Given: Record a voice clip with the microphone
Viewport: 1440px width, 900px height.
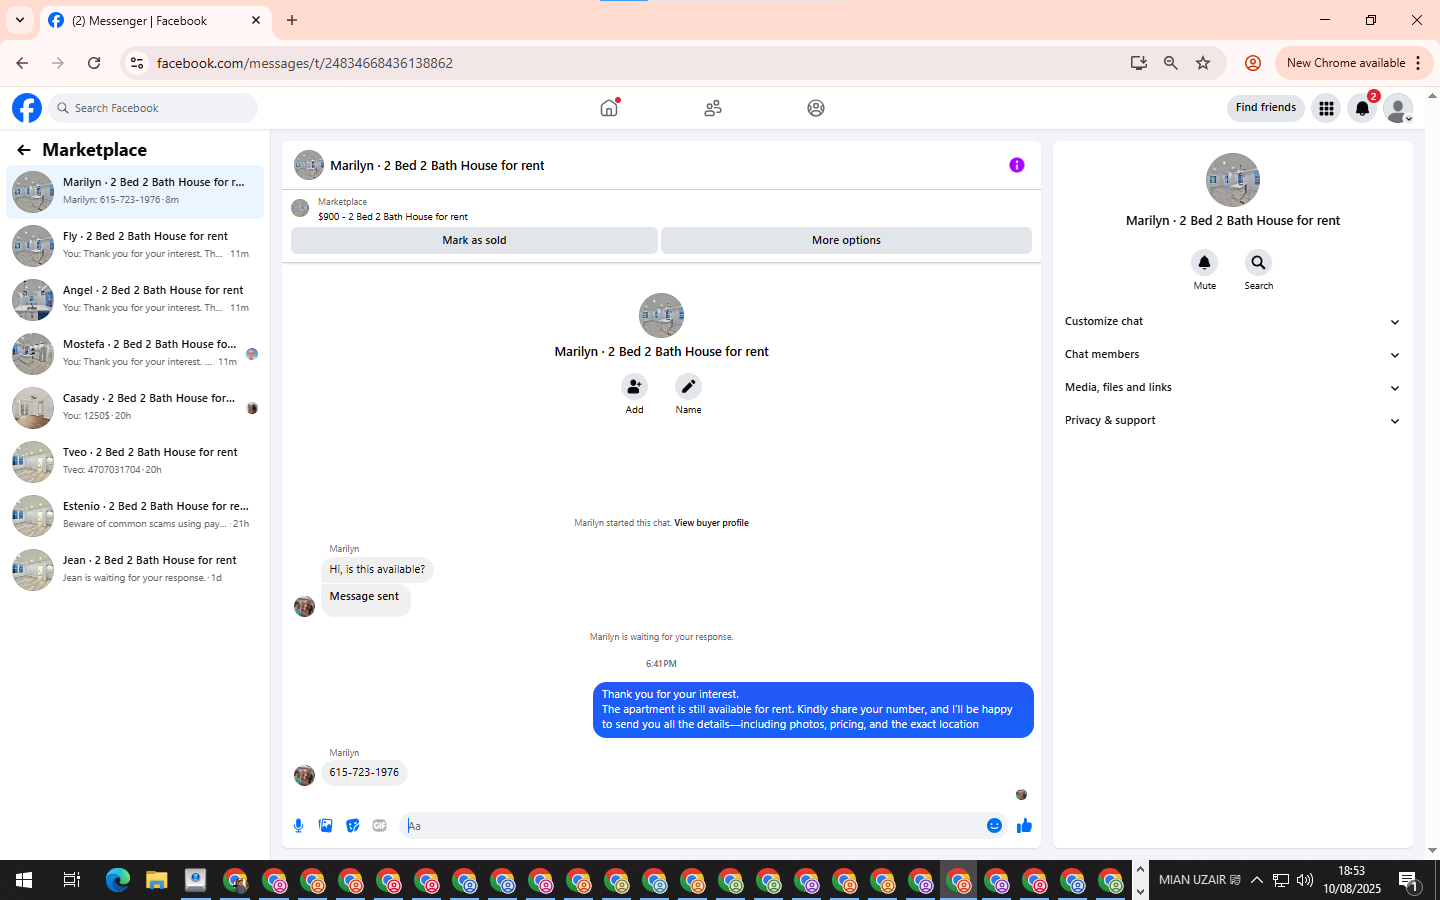Looking at the screenshot, I should [x=298, y=825].
